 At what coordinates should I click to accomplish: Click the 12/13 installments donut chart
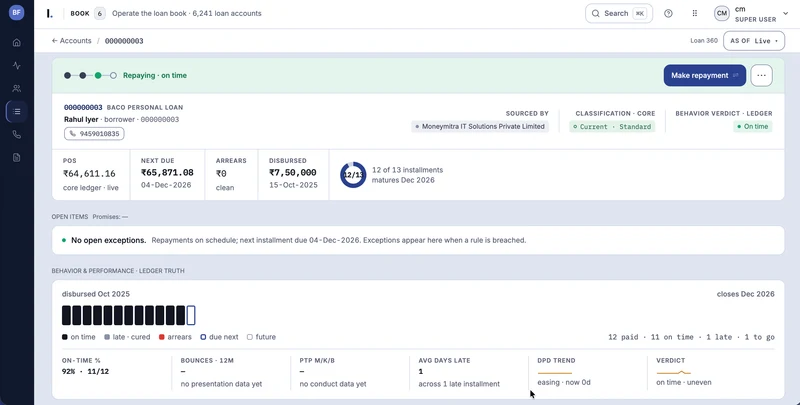[x=353, y=175]
